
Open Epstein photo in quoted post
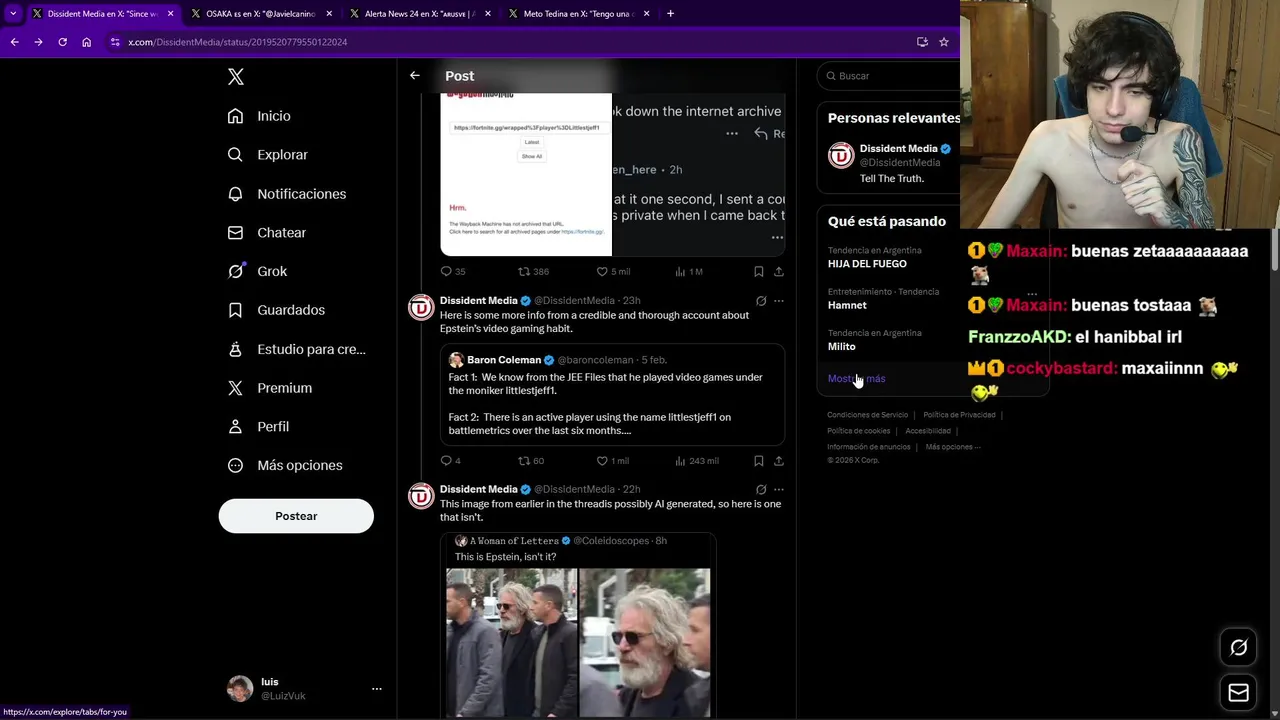click(578, 643)
